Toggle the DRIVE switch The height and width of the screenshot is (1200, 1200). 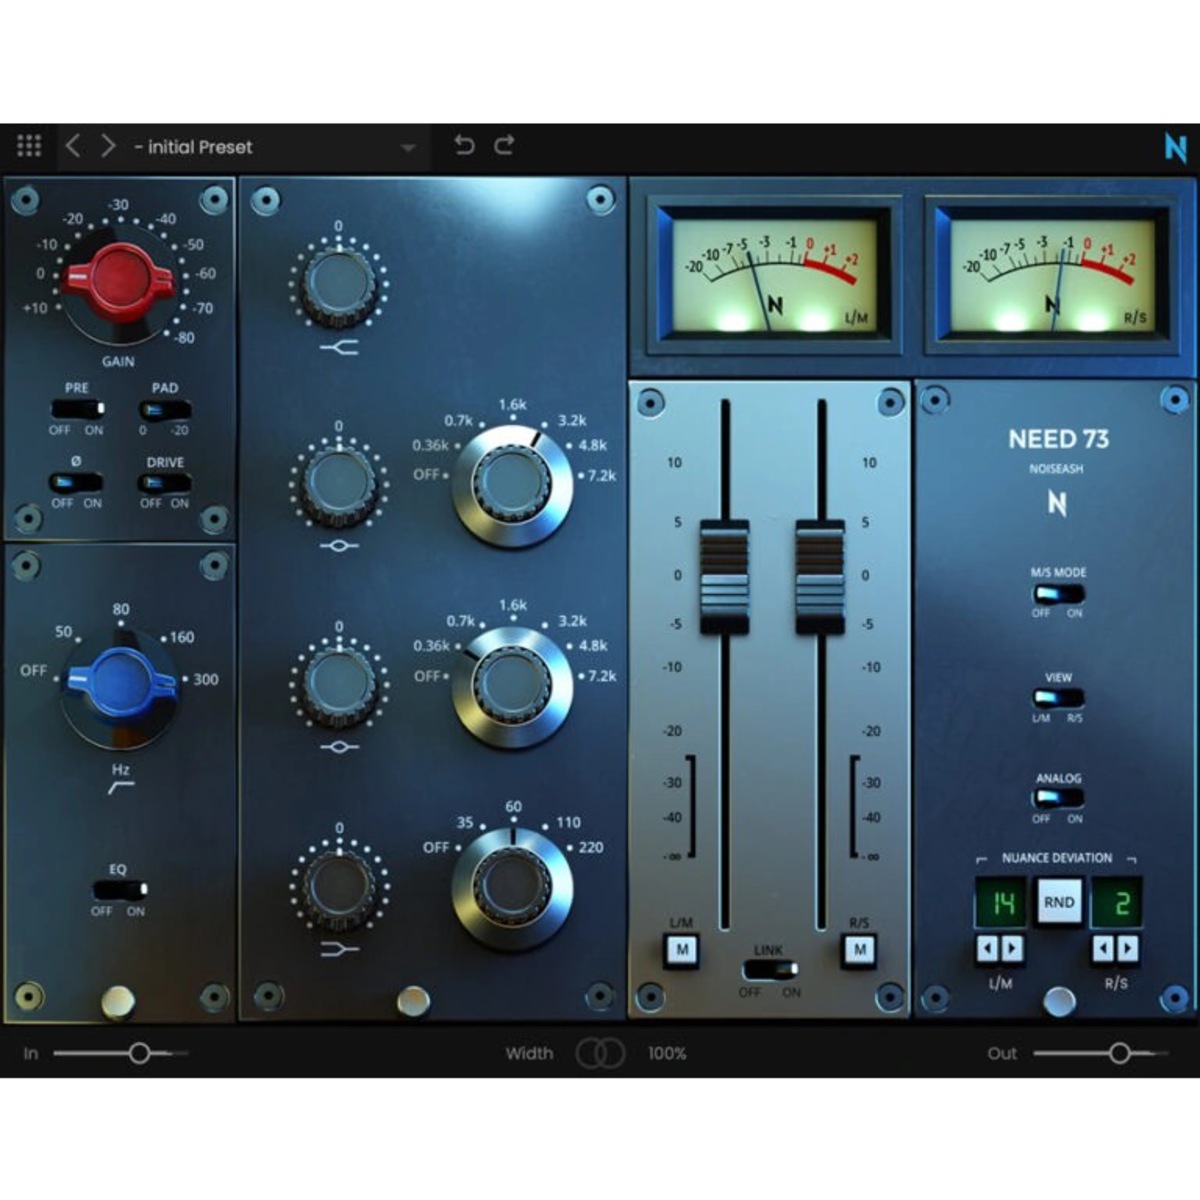(165, 483)
